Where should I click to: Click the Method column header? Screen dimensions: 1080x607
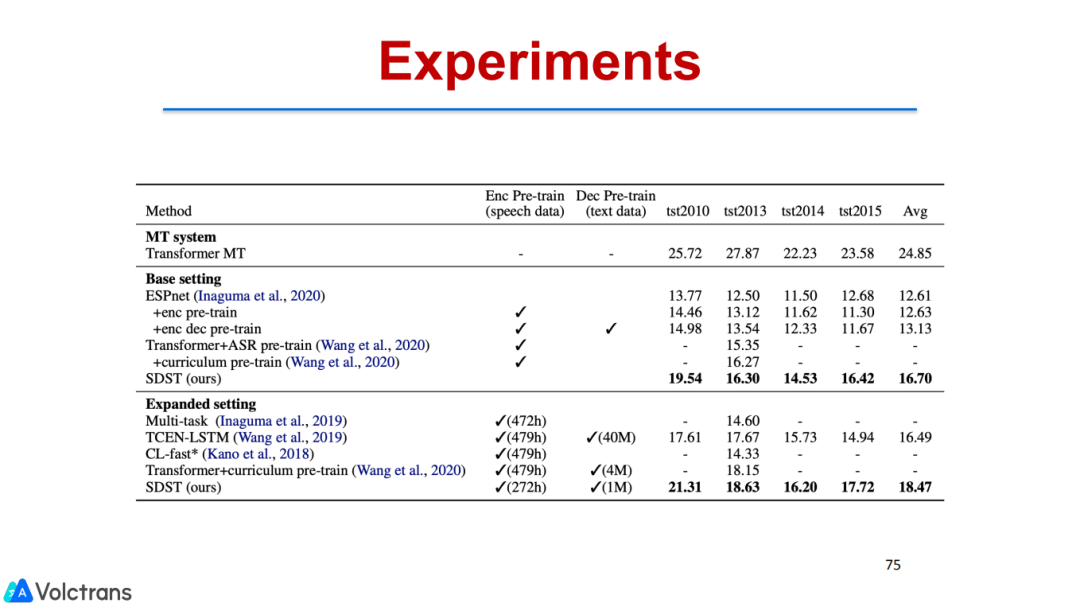coord(168,211)
